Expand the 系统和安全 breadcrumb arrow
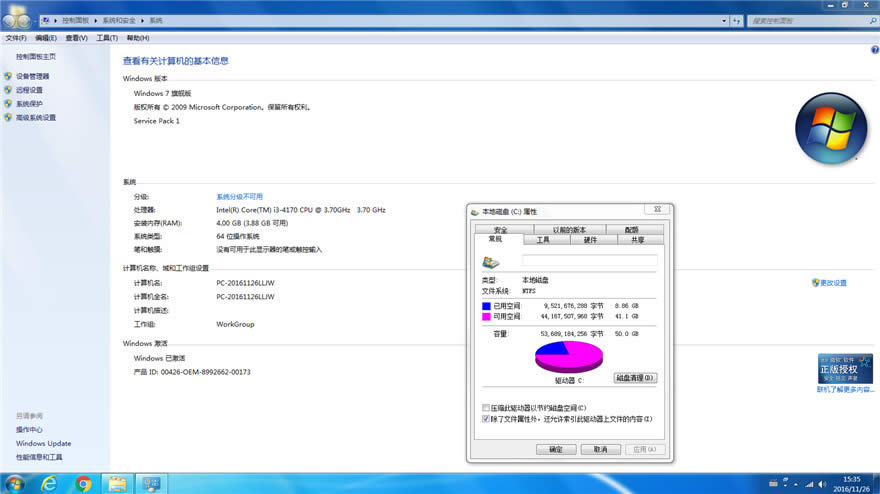The height and width of the screenshot is (494, 880). tap(144, 20)
